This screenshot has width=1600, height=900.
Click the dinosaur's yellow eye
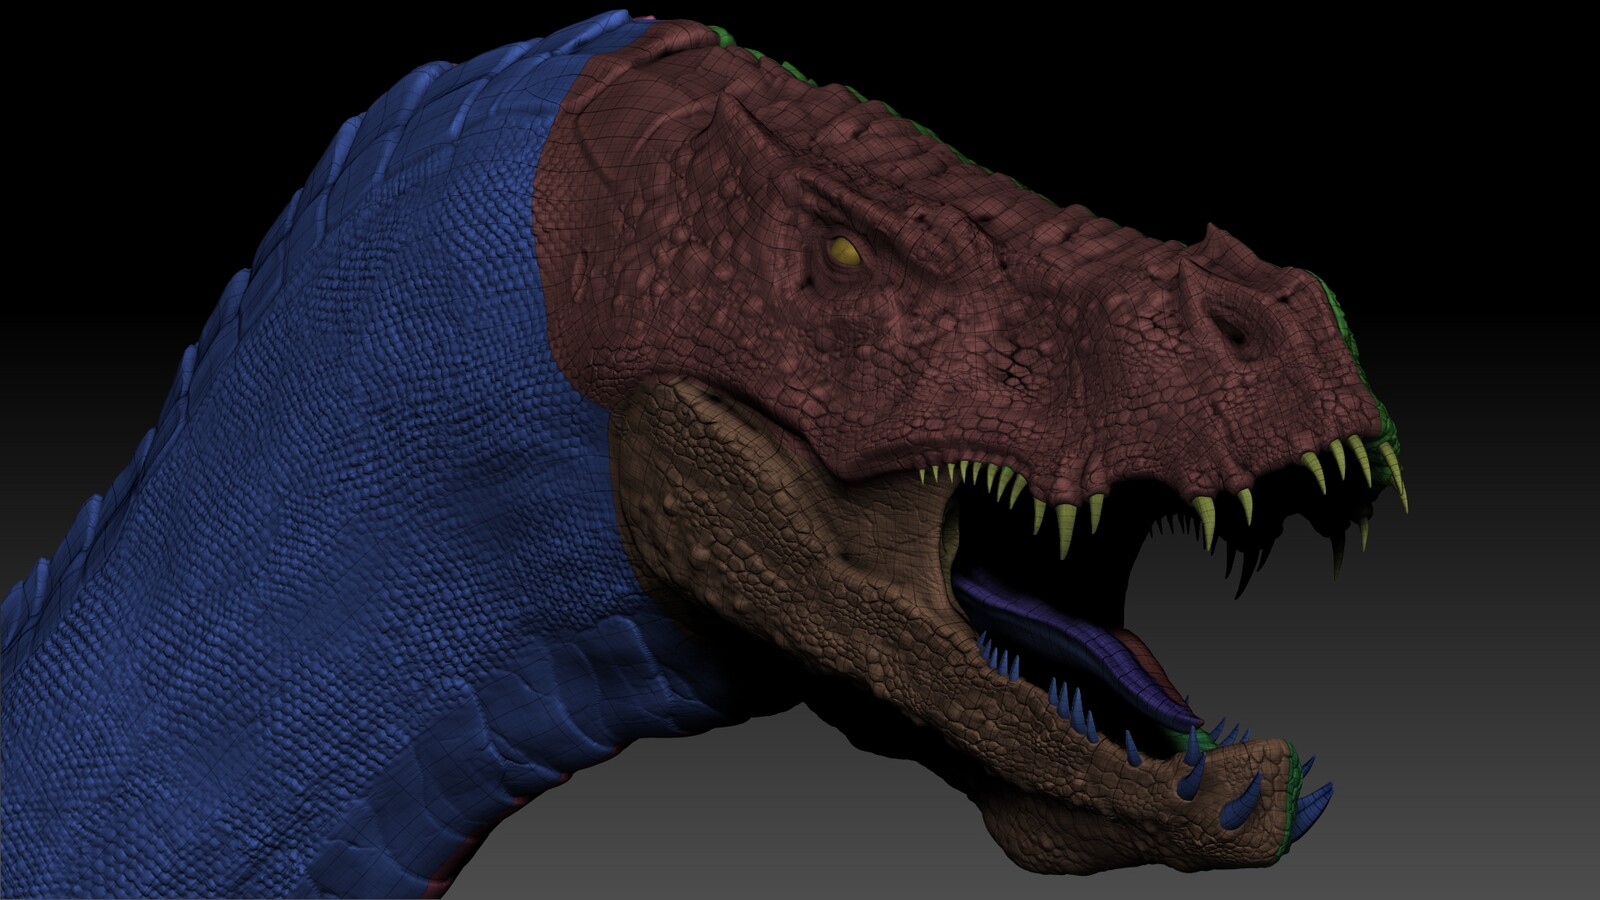(845, 252)
